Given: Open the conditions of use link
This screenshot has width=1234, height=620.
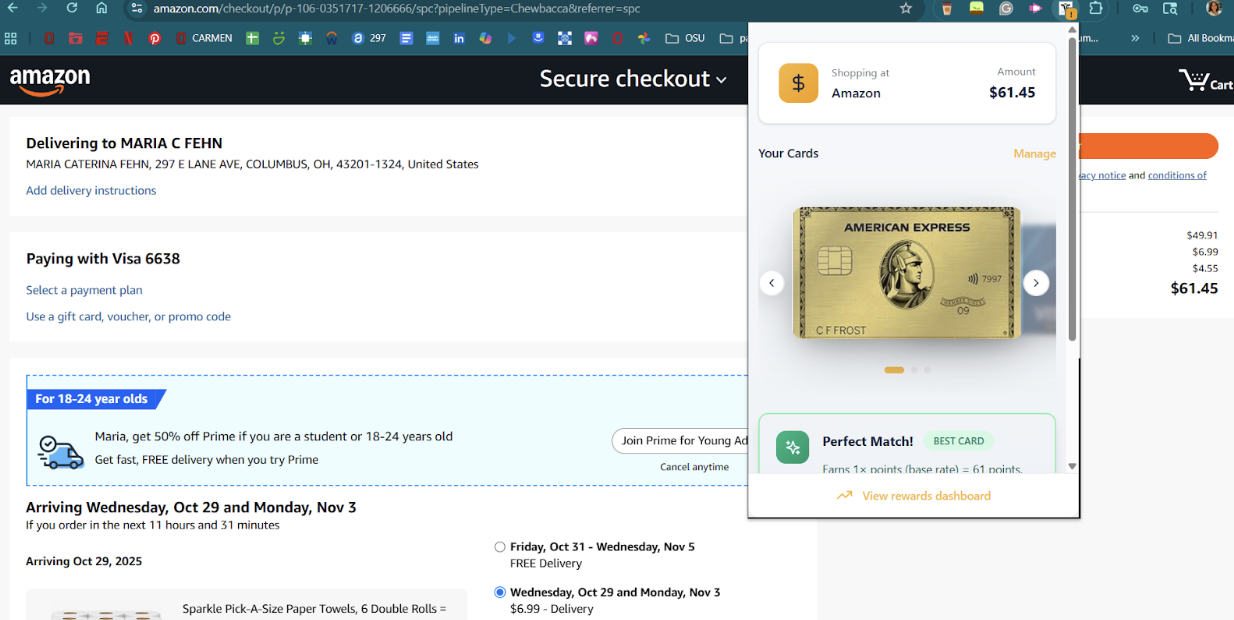Looking at the screenshot, I should click(x=1177, y=175).
